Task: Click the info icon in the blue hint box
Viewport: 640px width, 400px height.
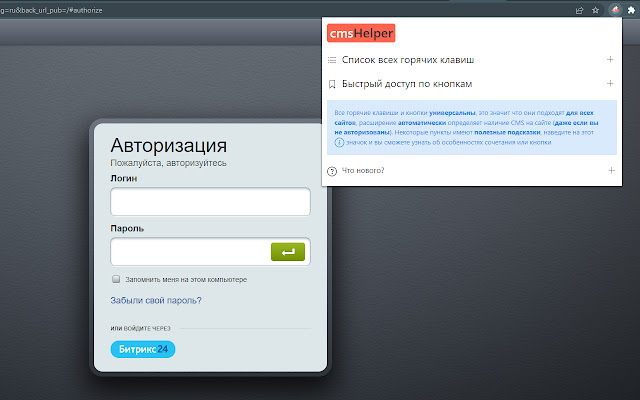Action: tap(339, 142)
